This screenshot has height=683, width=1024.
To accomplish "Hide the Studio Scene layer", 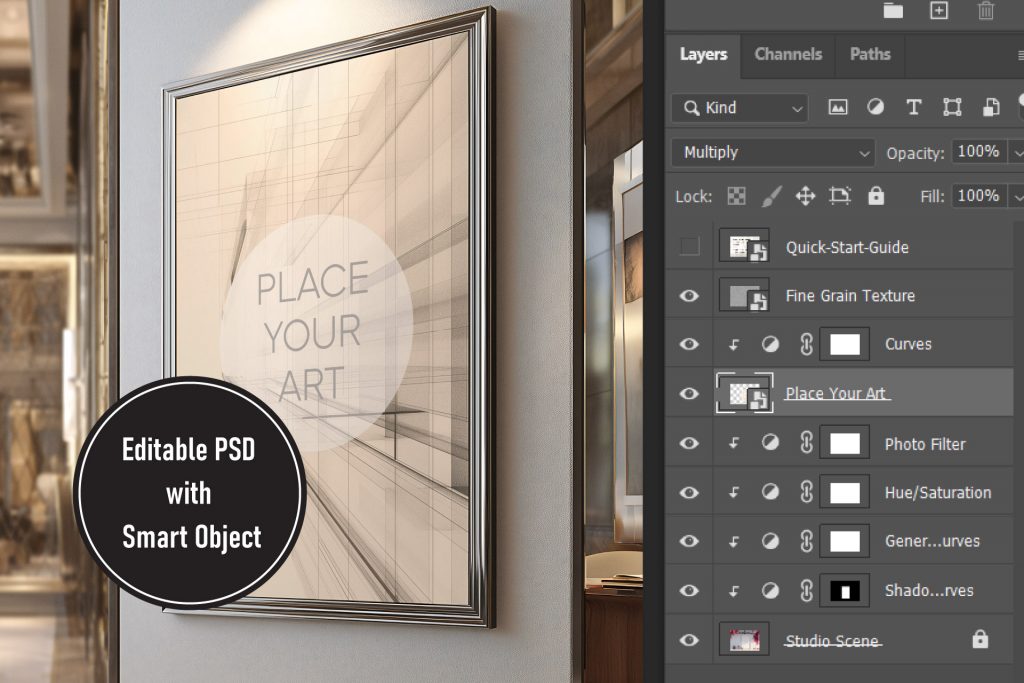I will (689, 640).
